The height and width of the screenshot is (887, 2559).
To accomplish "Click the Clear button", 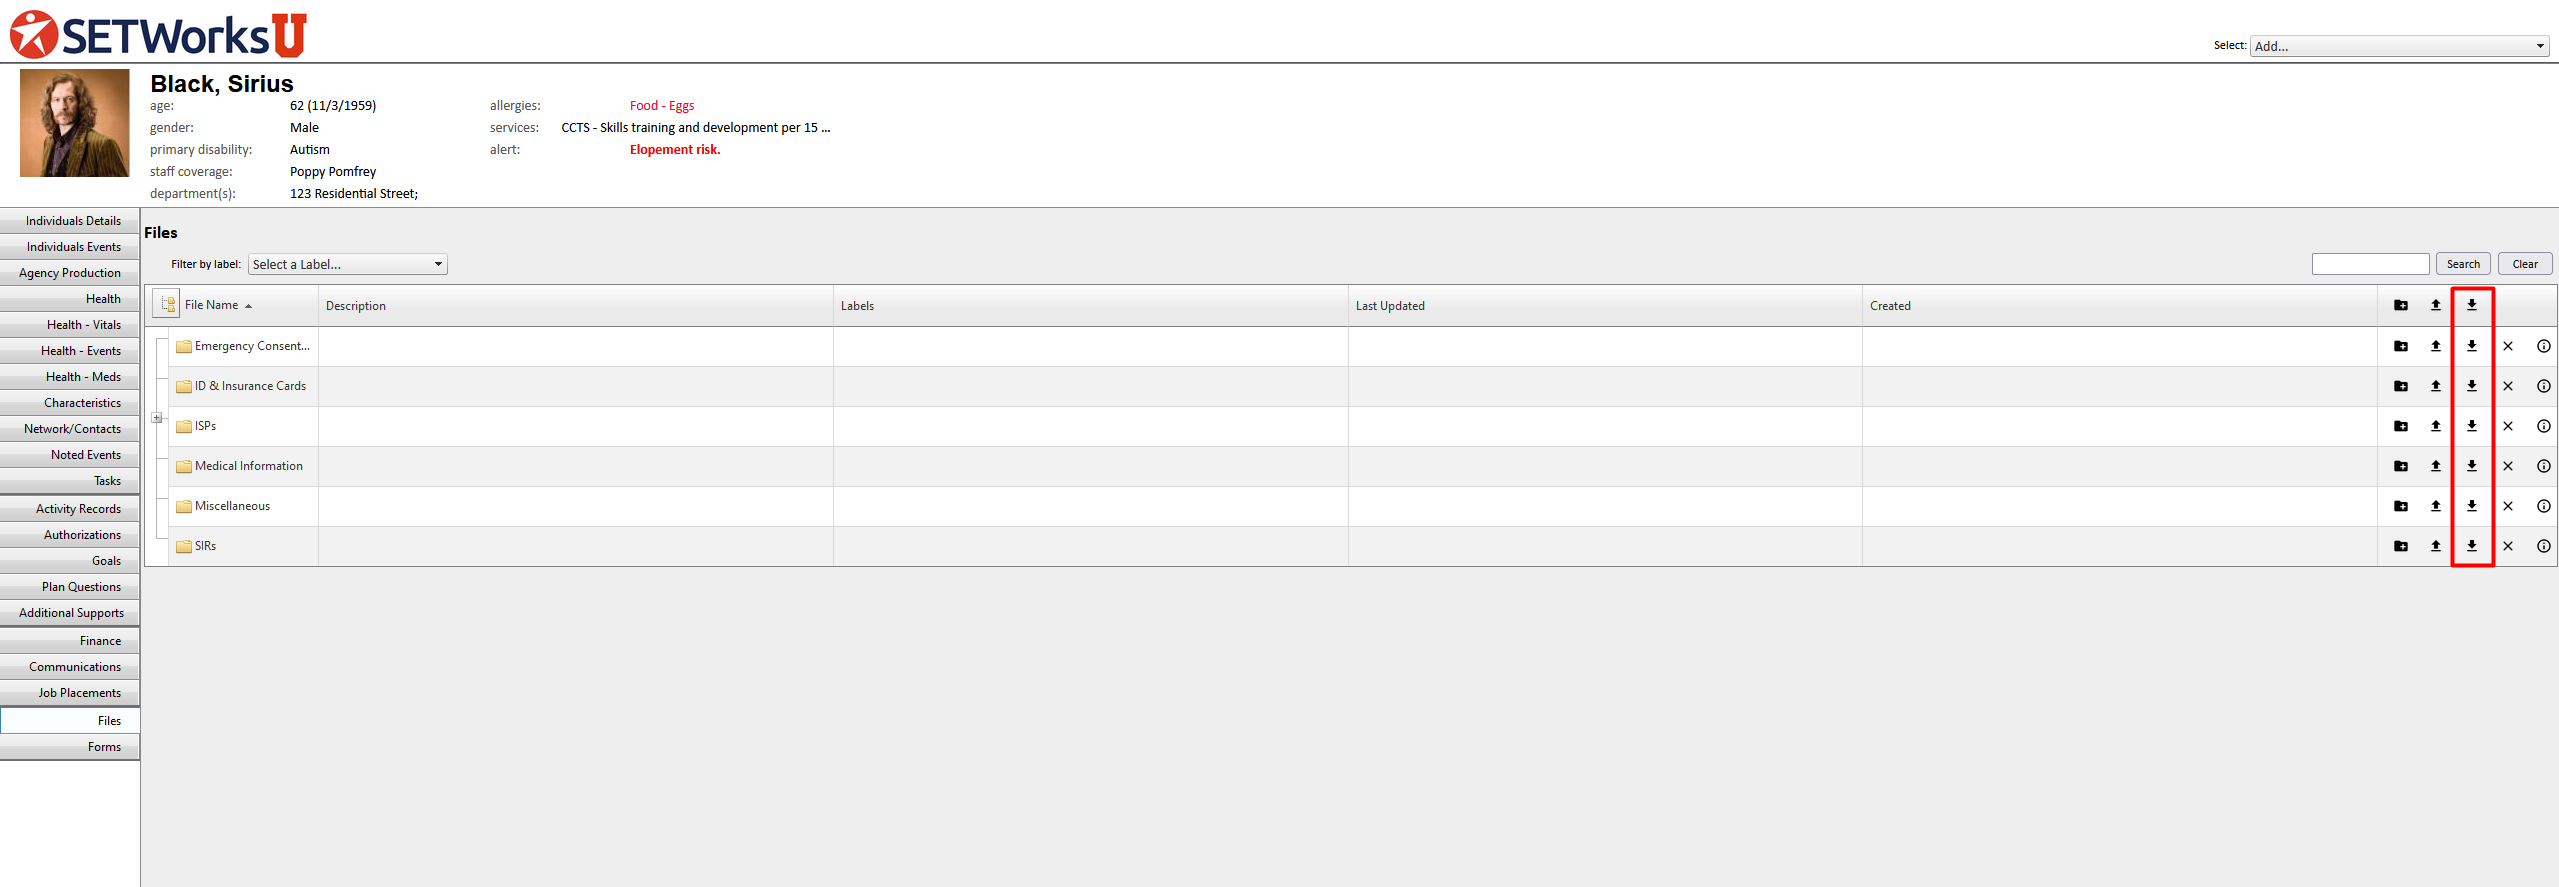I will click(x=2524, y=264).
